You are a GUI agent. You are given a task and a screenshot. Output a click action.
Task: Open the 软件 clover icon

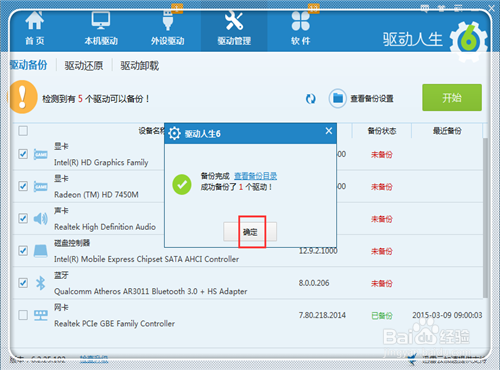tap(301, 21)
